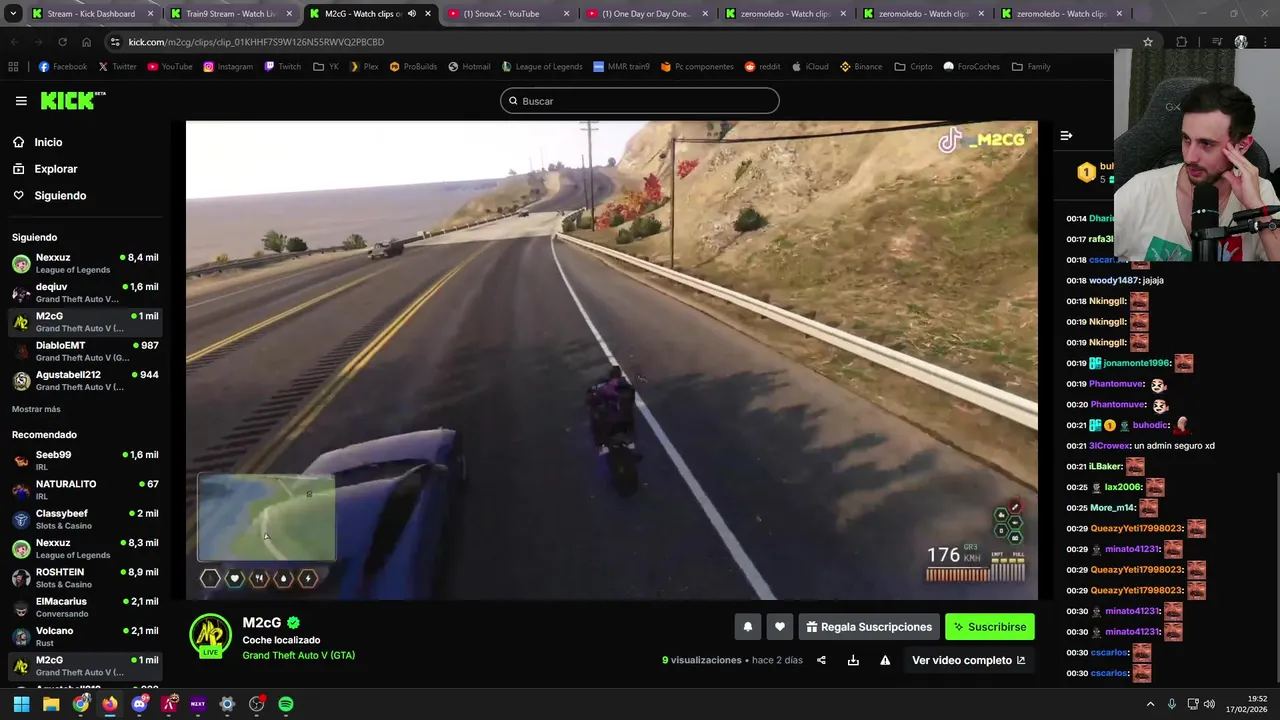This screenshot has width=1280, height=720.
Task: Open OBS Studio from the taskbar
Action: point(257,704)
